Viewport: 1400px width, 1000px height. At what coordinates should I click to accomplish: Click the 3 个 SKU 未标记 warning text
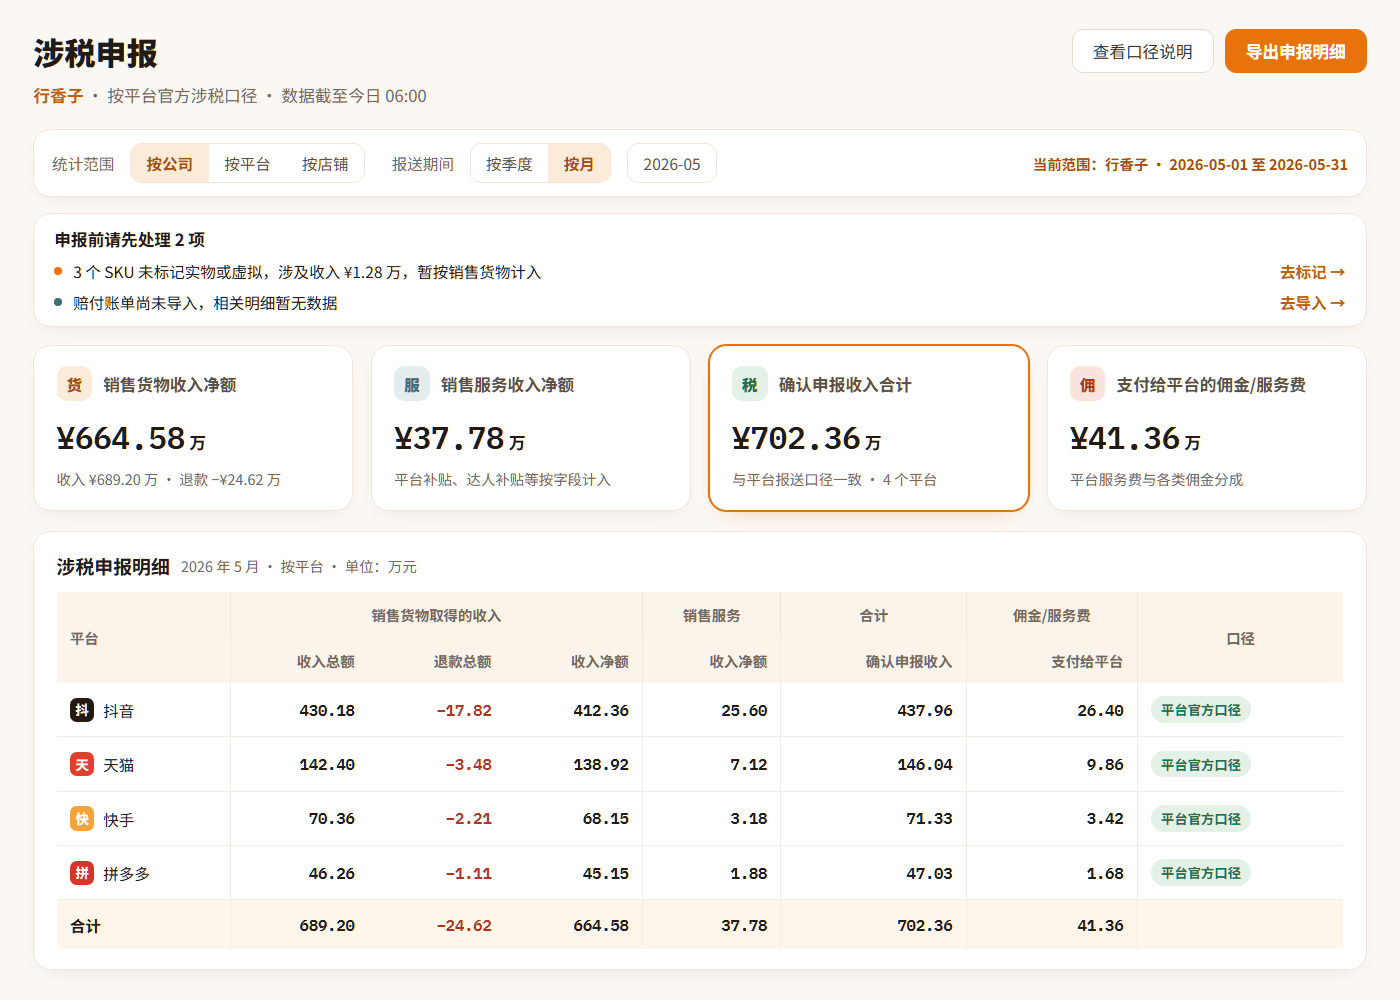pyautogui.click(x=307, y=272)
